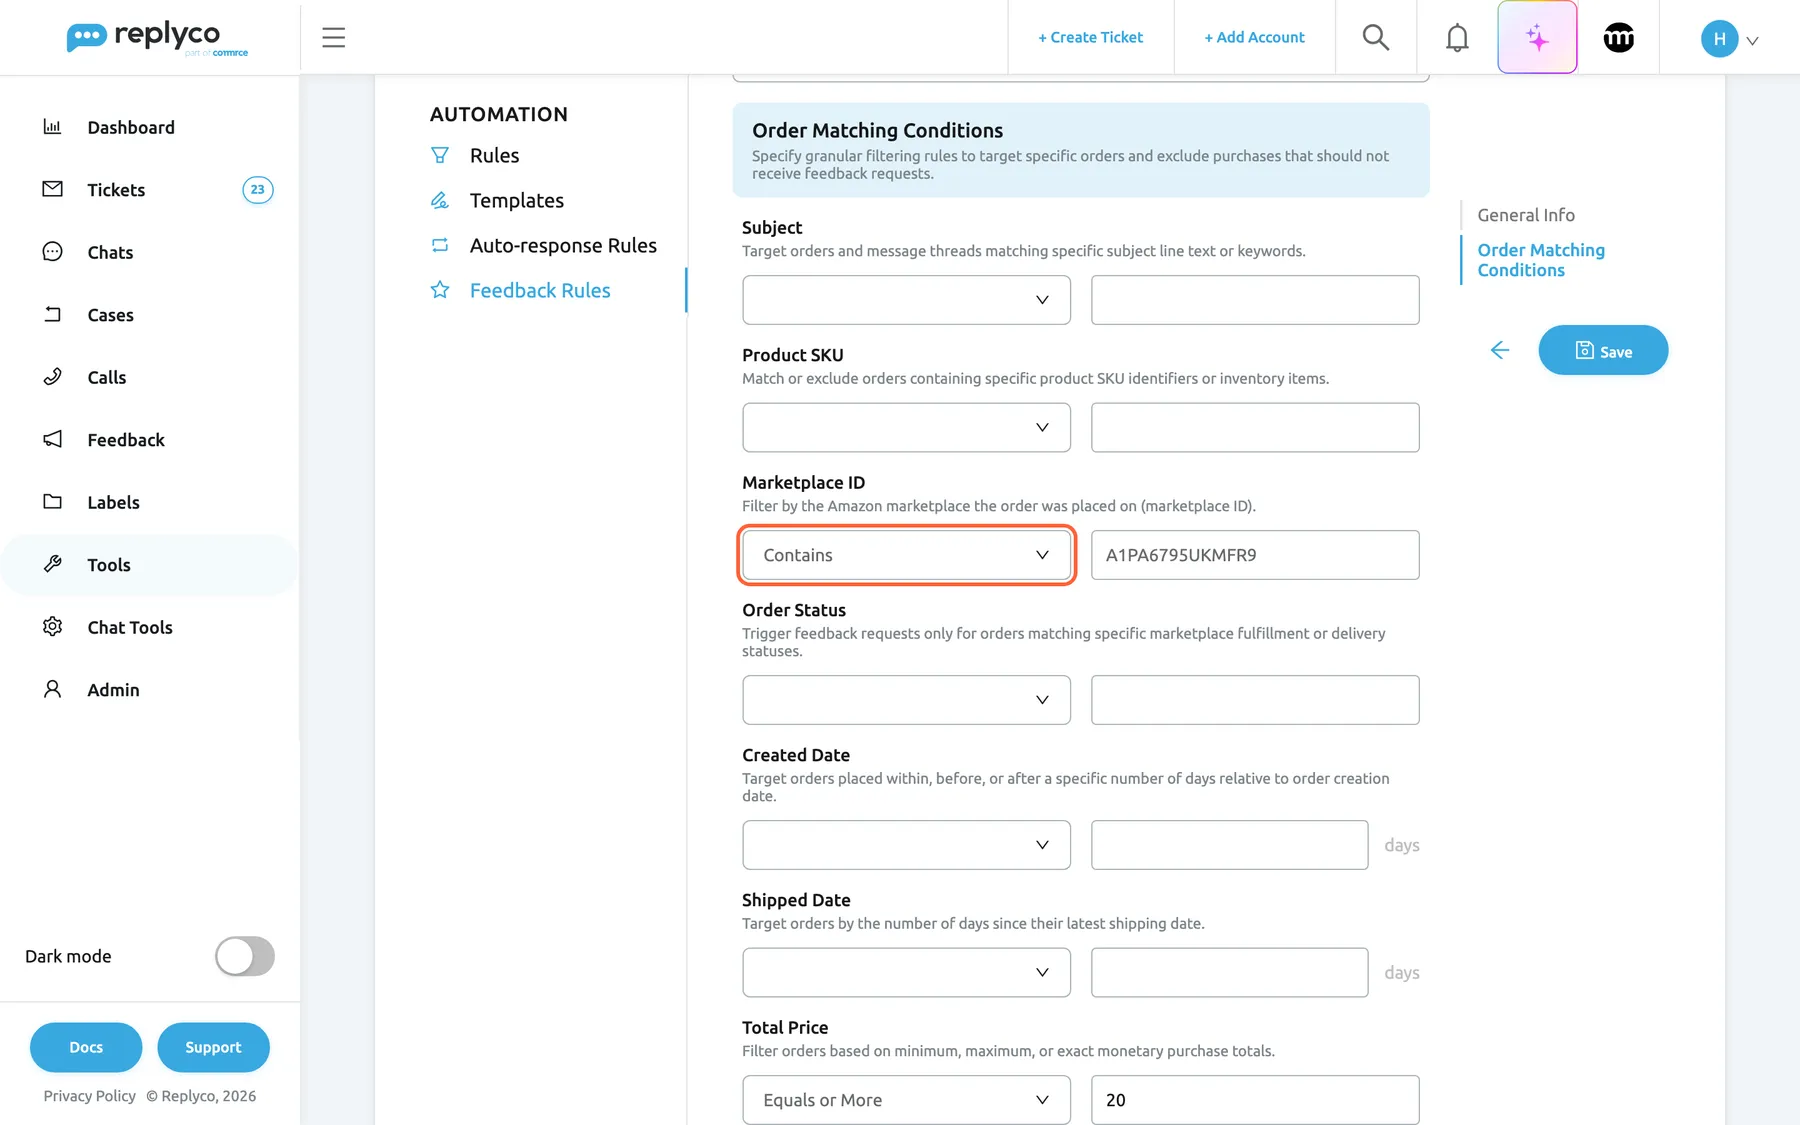
Task: Click the back arrow beside Save
Action: tap(1499, 350)
